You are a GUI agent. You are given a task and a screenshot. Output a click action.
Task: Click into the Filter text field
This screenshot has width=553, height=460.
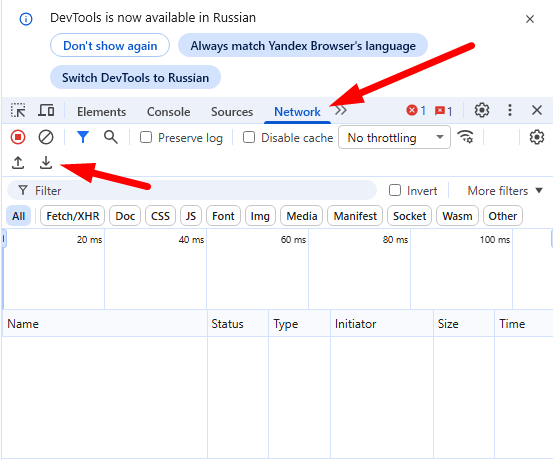192,190
